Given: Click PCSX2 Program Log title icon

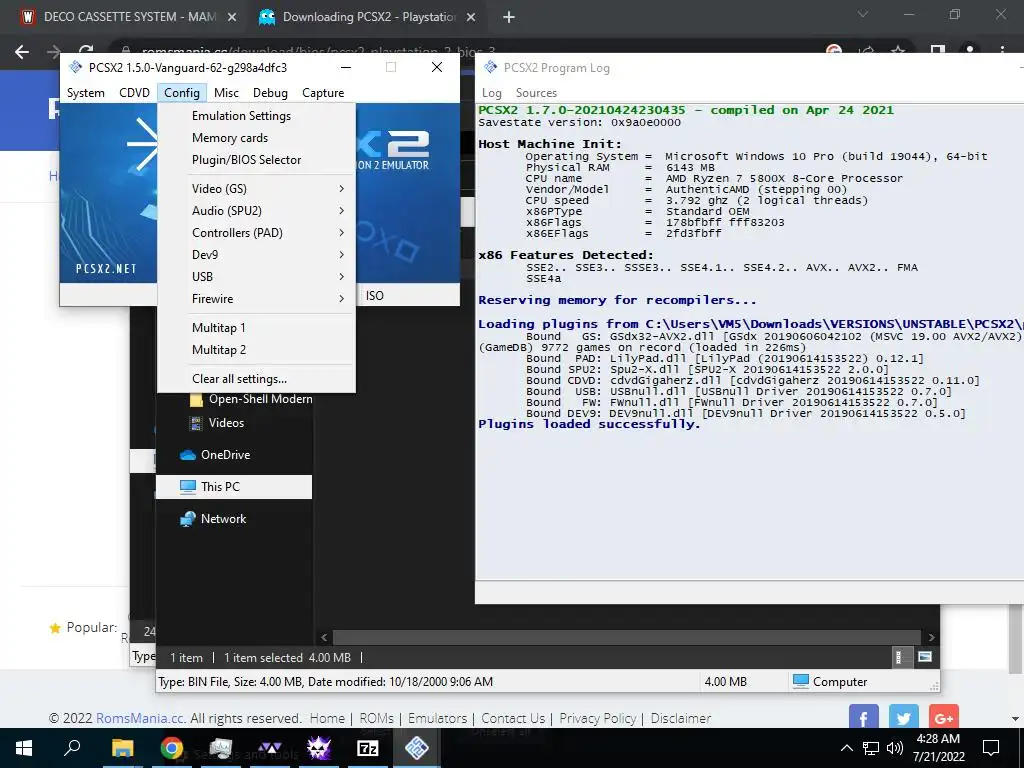Looking at the screenshot, I should pyautogui.click(x=490, y=67).
